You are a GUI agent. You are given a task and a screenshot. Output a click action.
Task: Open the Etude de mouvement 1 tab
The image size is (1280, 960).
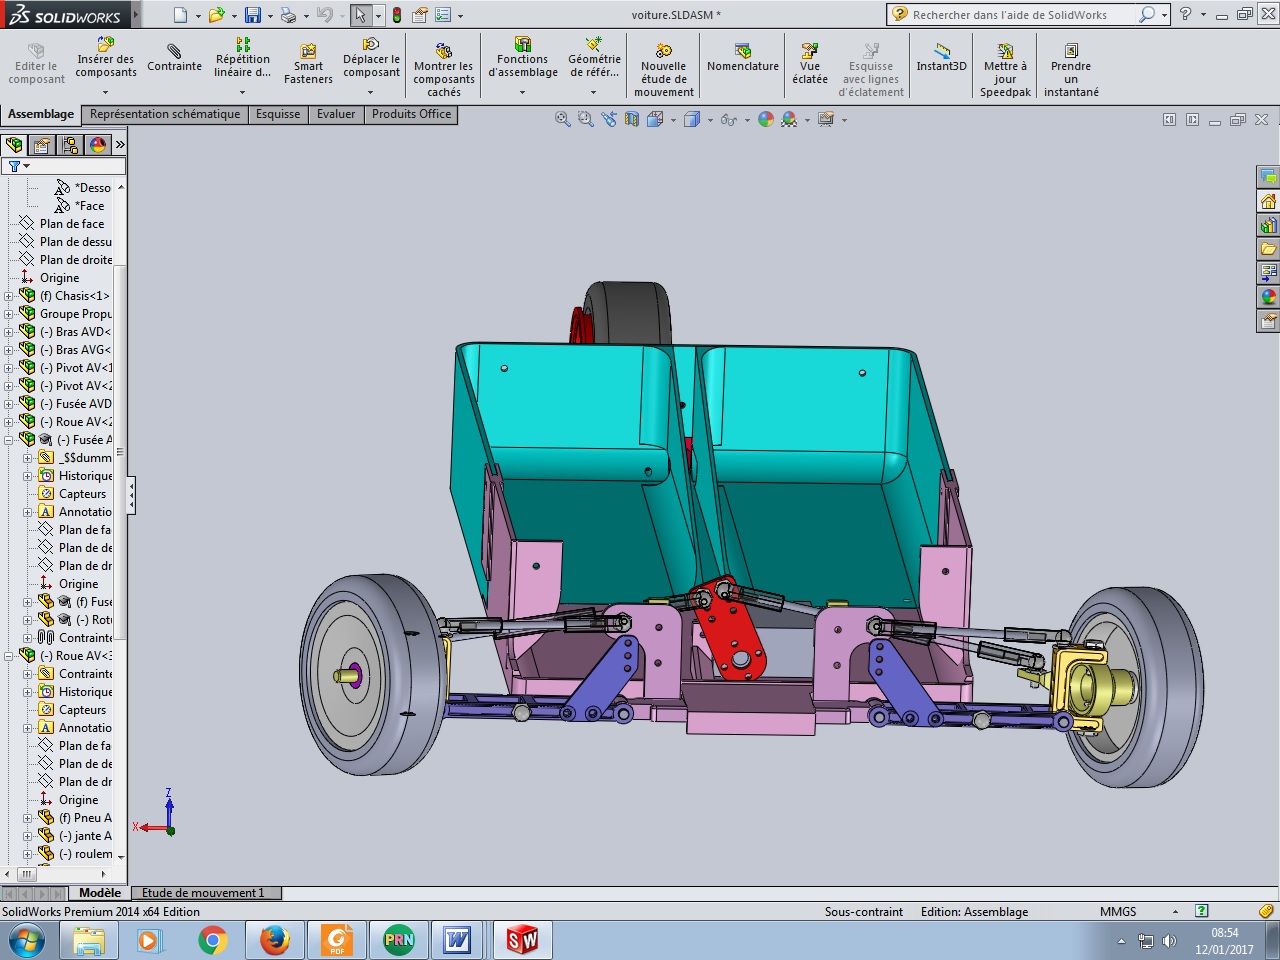203,893
